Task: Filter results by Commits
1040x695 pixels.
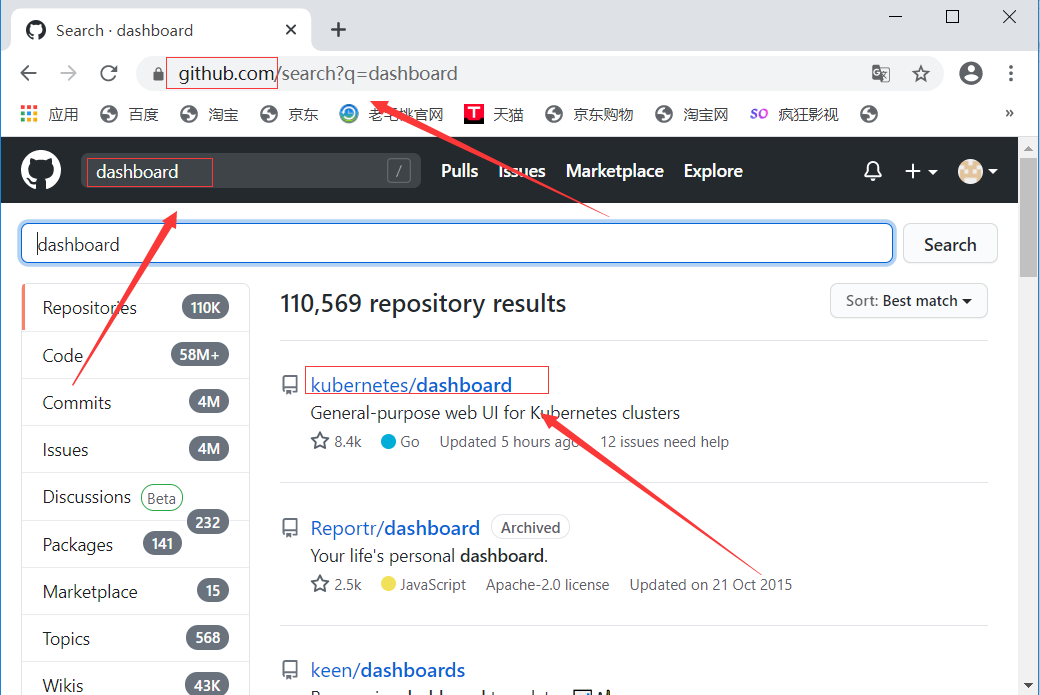Action: pyautogui.click(x=76, y=402)
